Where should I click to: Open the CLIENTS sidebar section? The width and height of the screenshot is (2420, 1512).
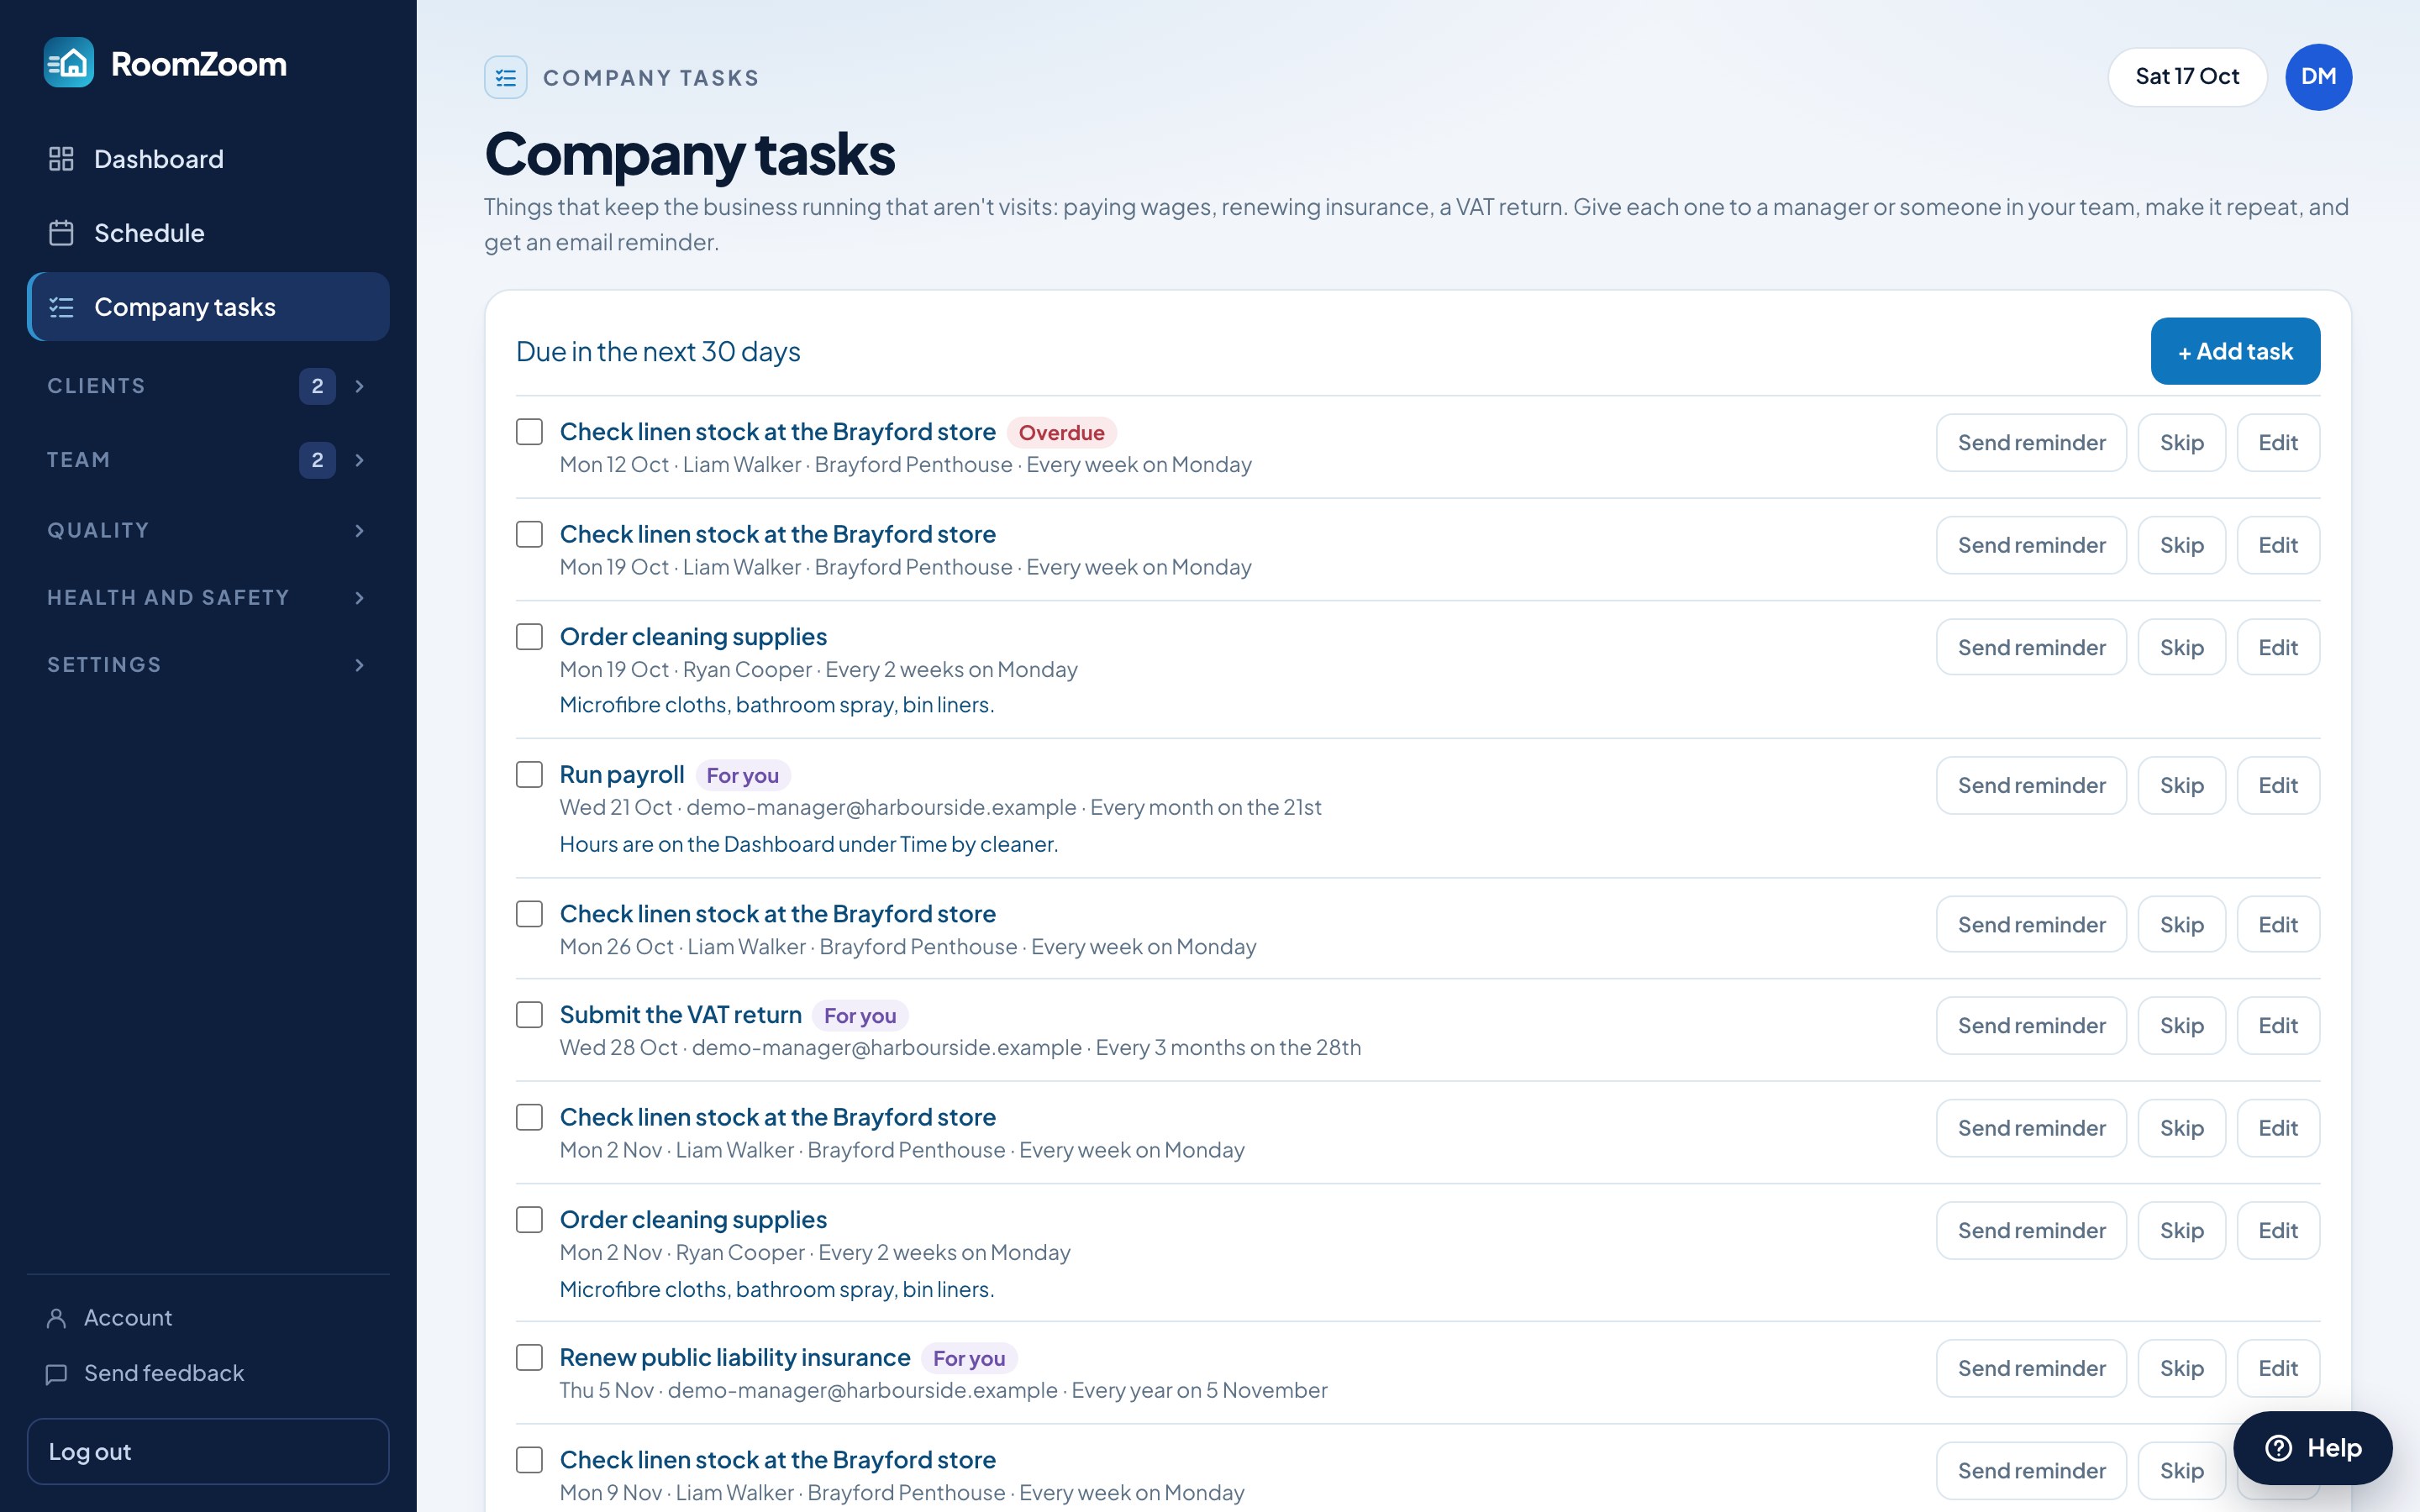[x=208, y=386]
